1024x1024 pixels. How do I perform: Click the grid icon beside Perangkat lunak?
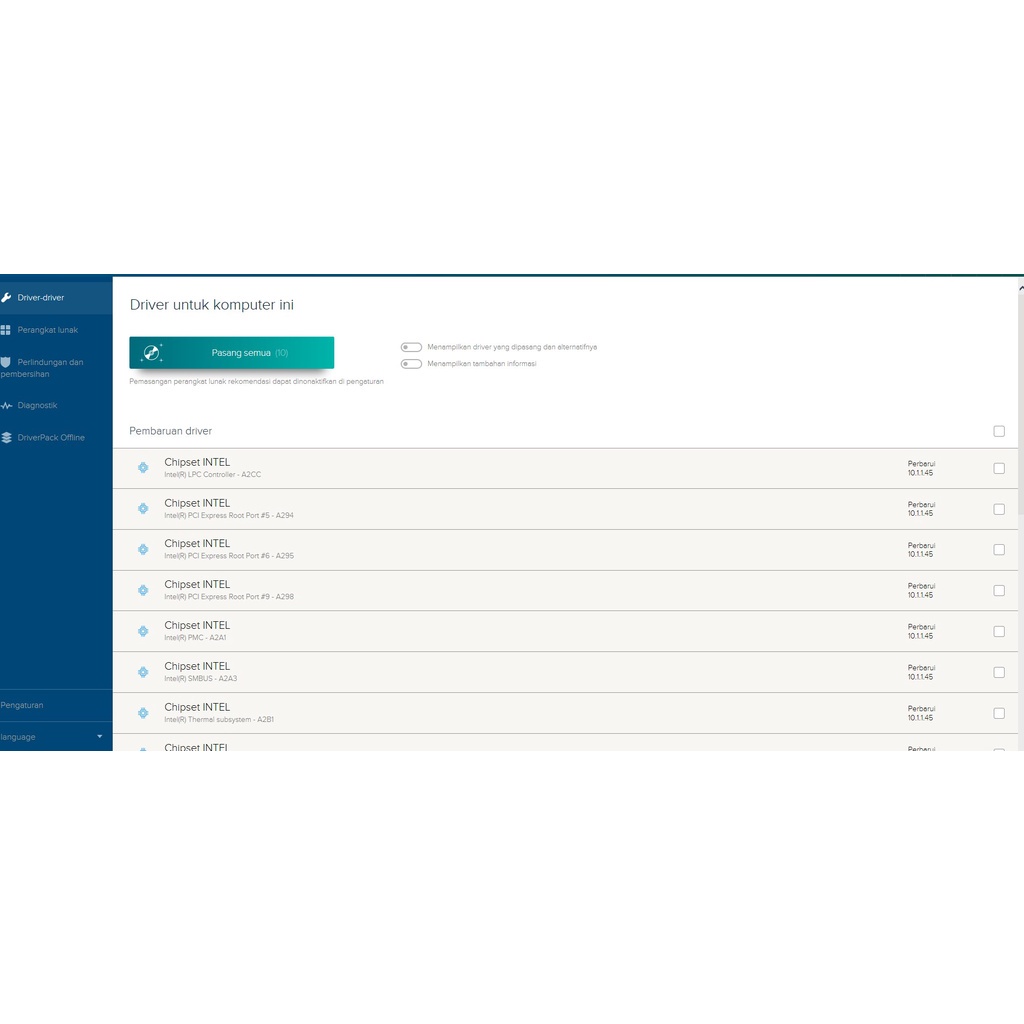point(6,330)
